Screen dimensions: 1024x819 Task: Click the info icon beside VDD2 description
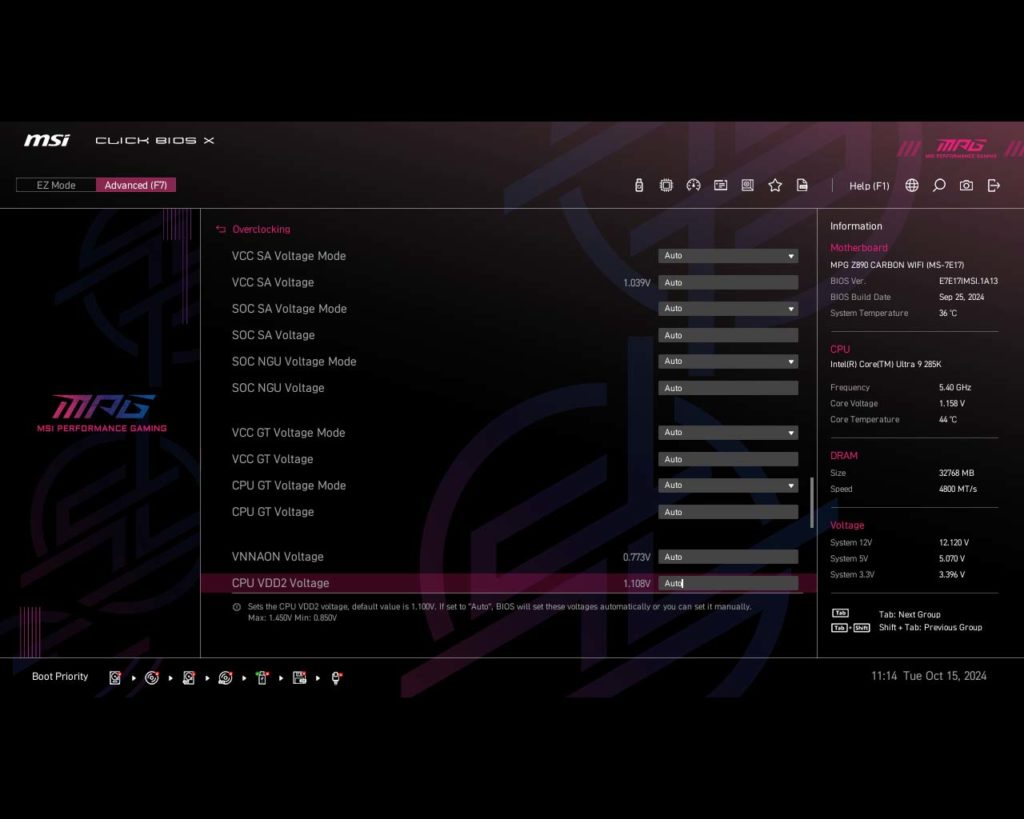(x=236, y=607)
